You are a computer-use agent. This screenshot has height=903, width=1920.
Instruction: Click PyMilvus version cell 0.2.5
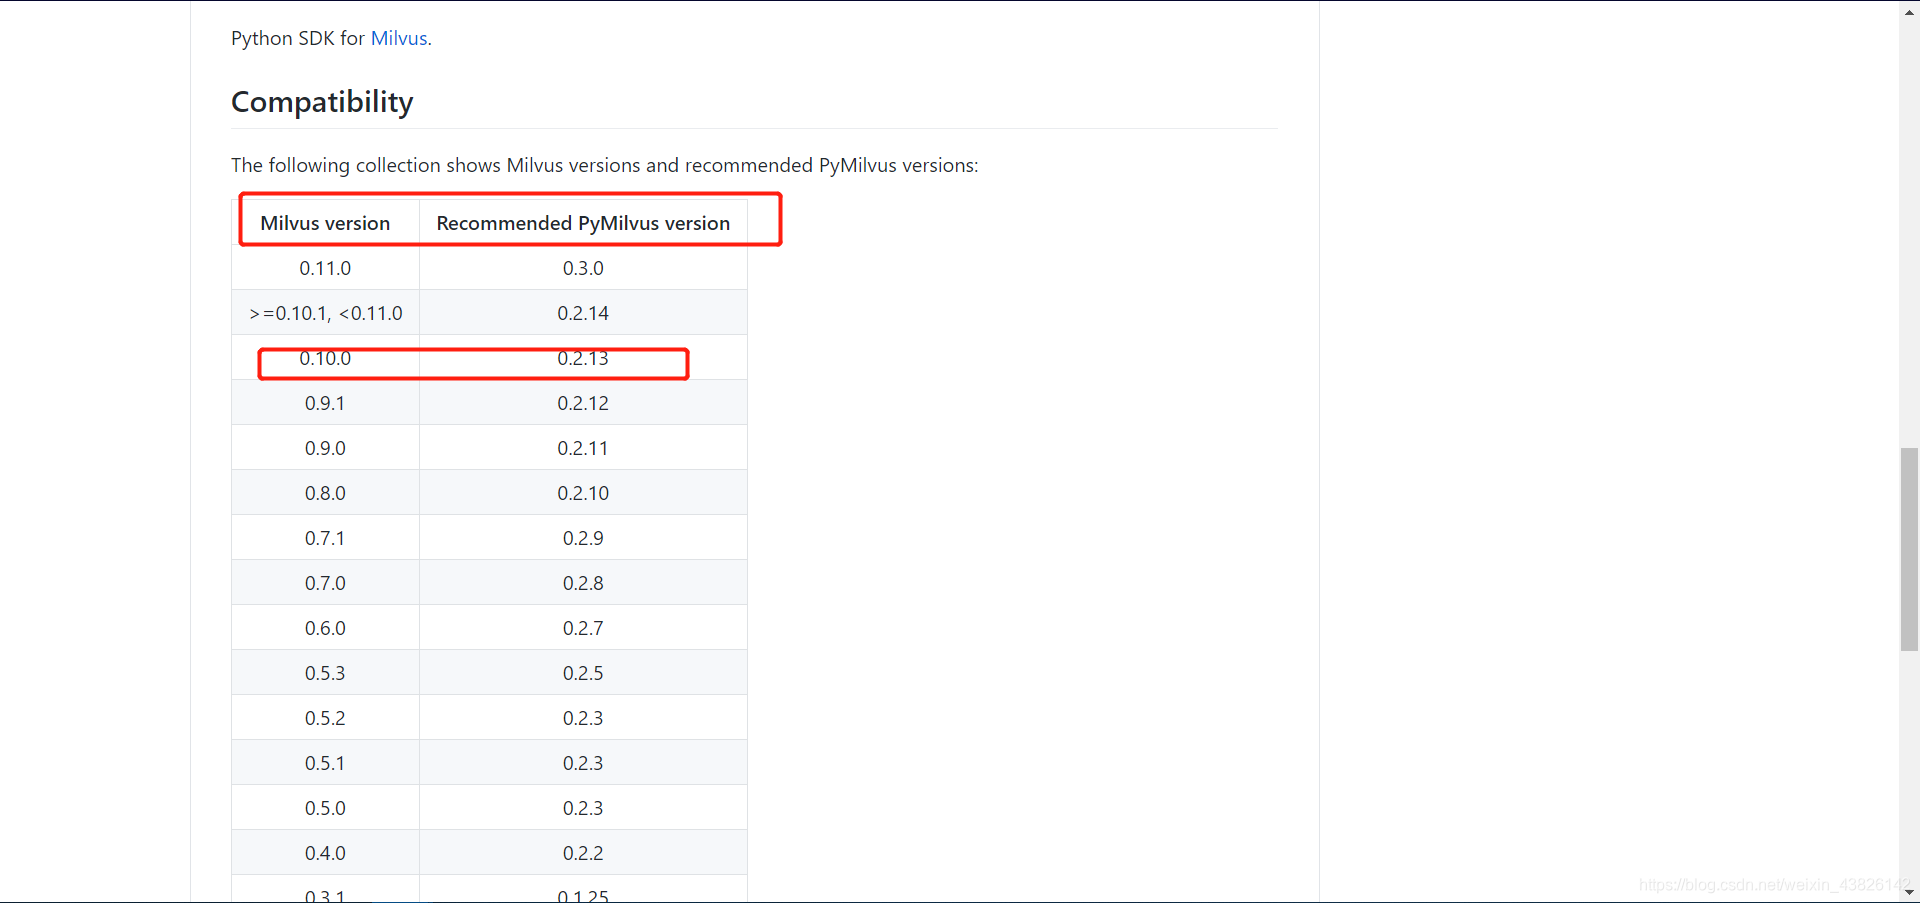[x=583, y=673]
